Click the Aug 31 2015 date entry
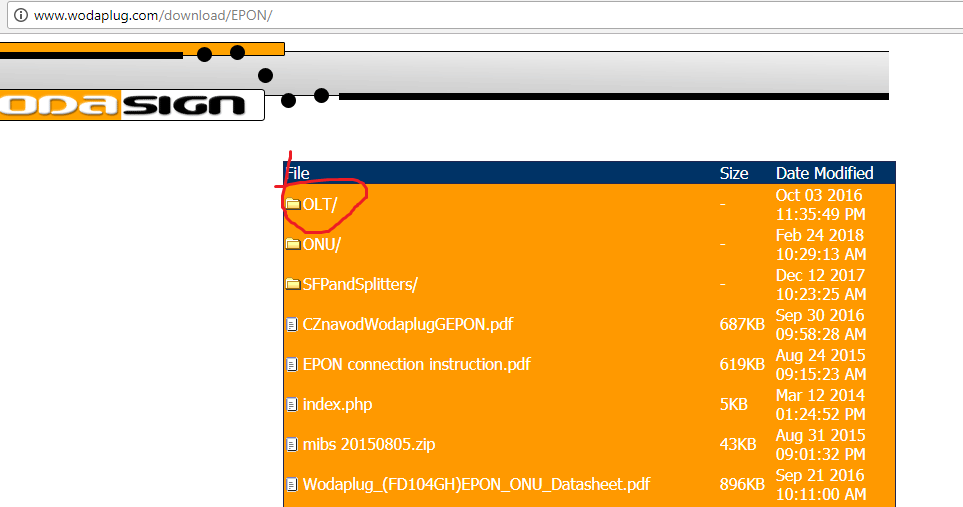Image resolution: width=963 pixels, height=507 pixels. point(821,444)
